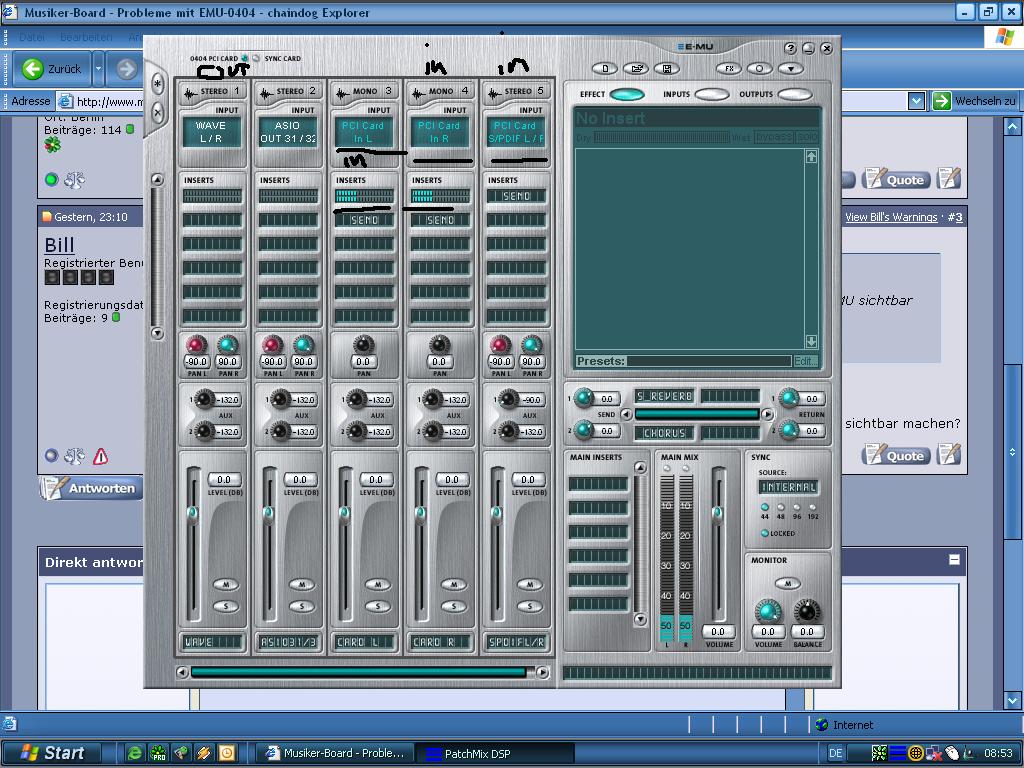Click the Pan knob on Mono 3 strip
Viewport: 1024px width, 768px height.
tap(363, 344)
